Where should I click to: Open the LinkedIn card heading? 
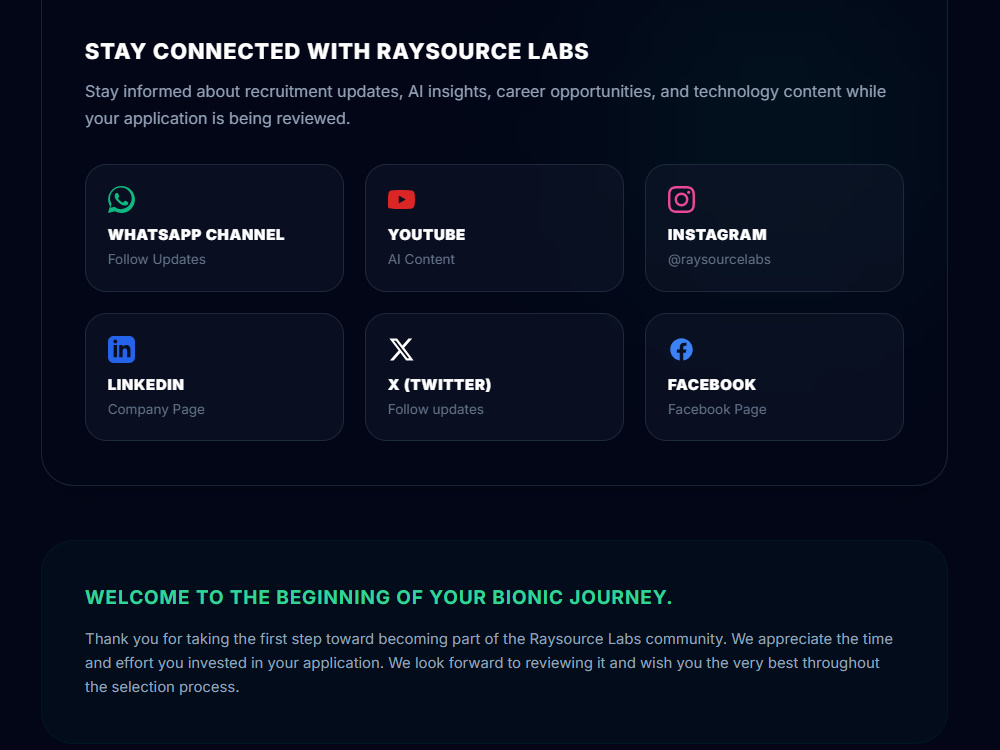tap(146, 385)
